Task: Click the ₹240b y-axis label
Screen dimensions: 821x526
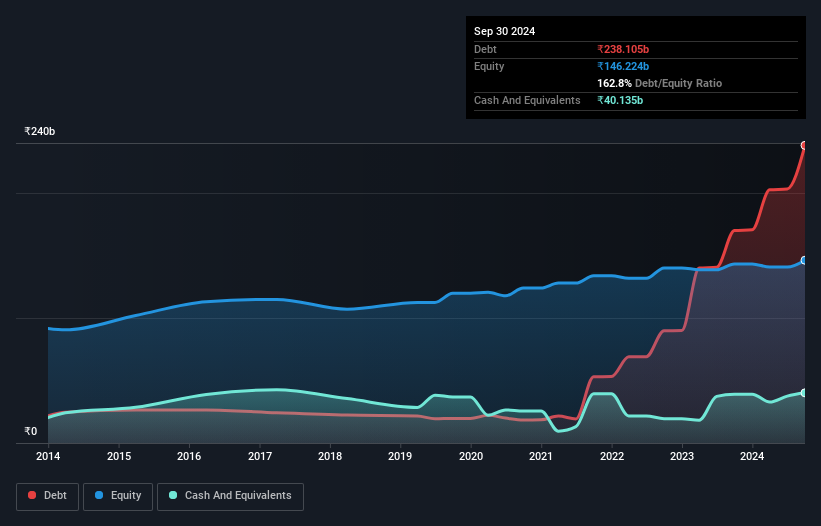Action: pos(39,131)
